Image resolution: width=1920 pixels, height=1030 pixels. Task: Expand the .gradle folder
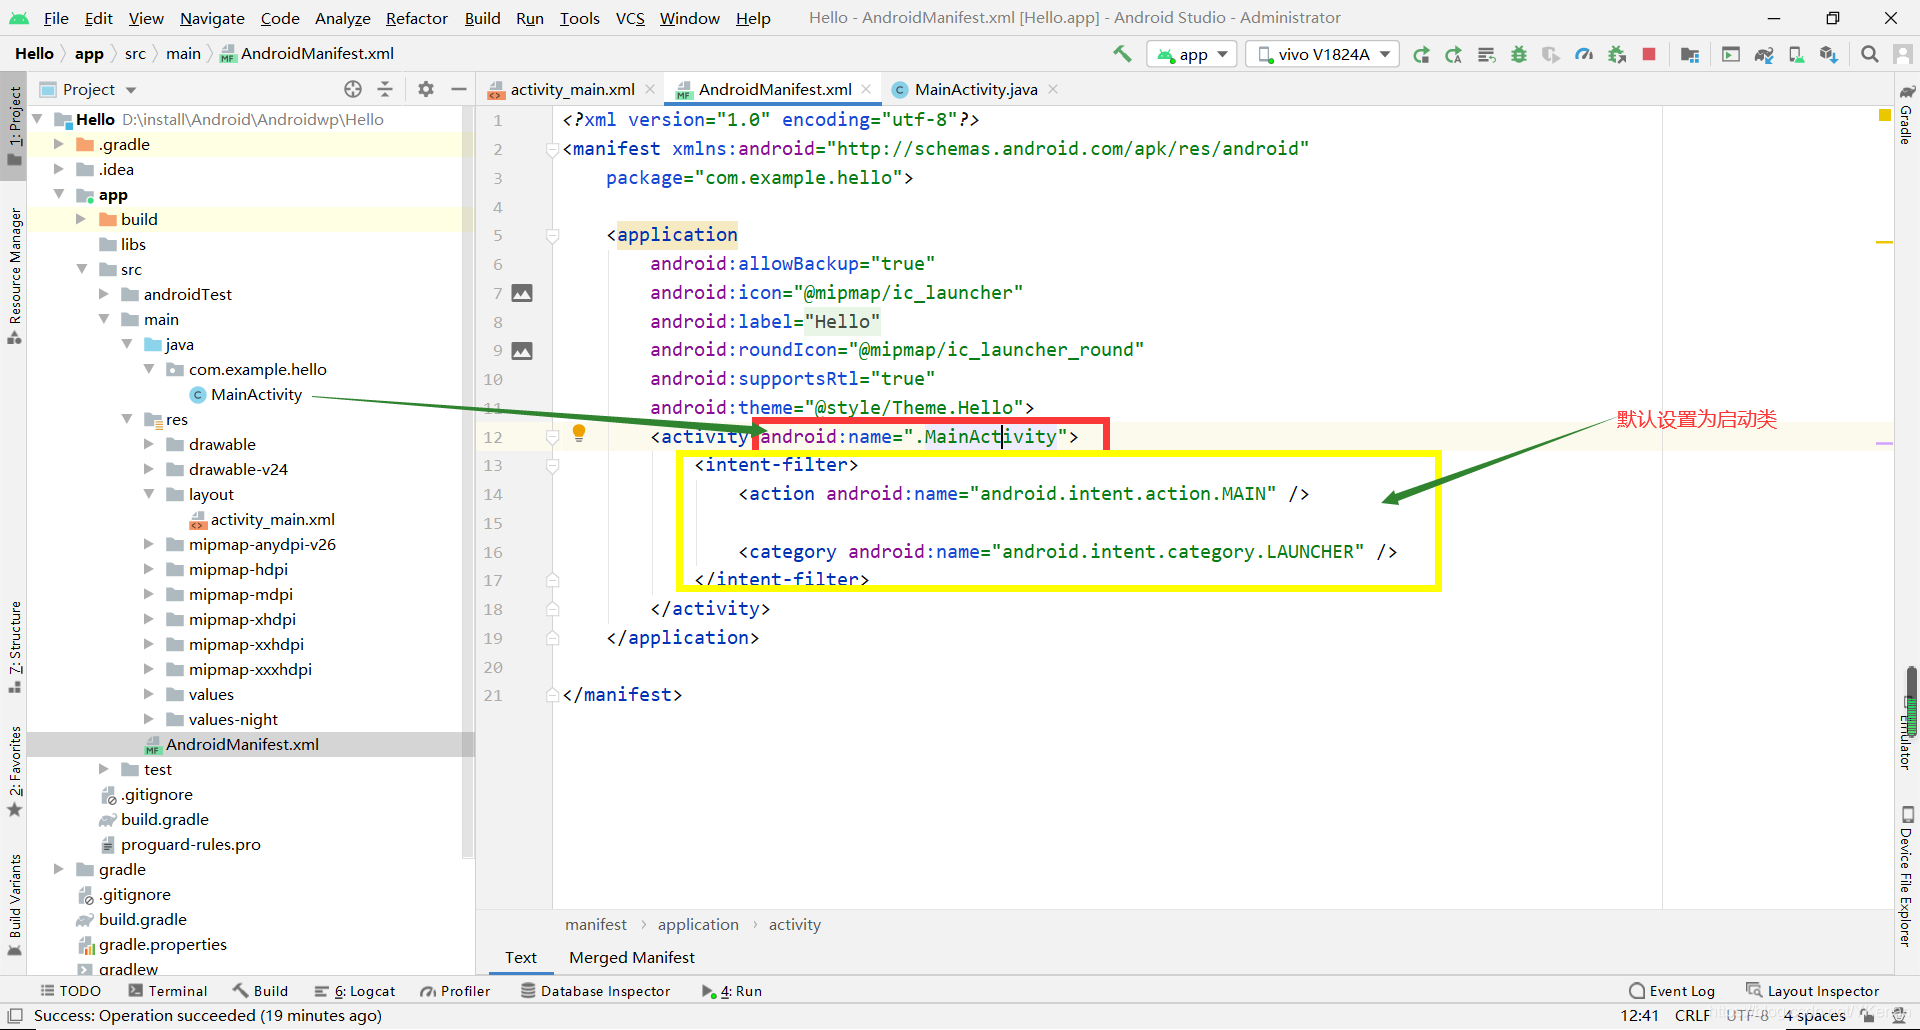point(59,144)
